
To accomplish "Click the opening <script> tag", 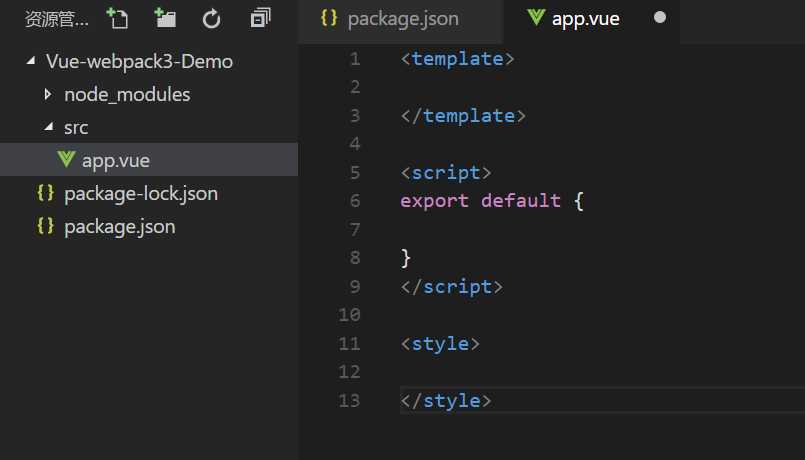I will [x=446, y=173].
